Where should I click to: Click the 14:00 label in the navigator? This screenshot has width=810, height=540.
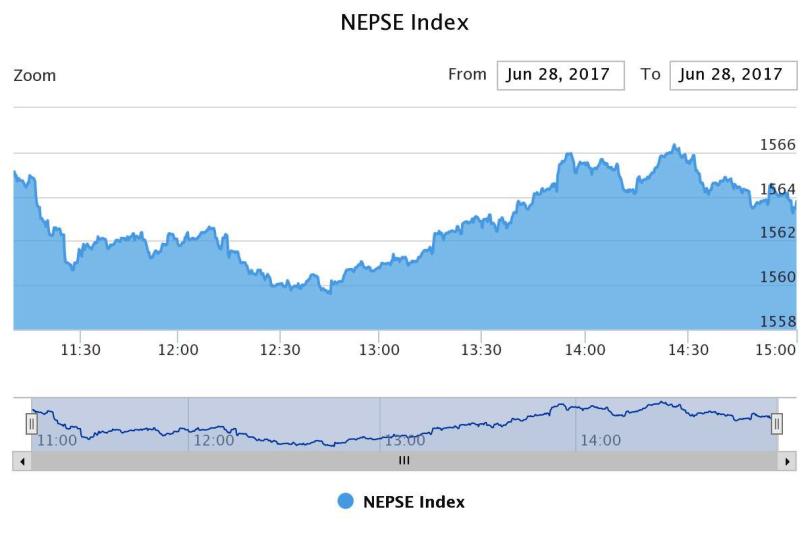pos(600,440)
